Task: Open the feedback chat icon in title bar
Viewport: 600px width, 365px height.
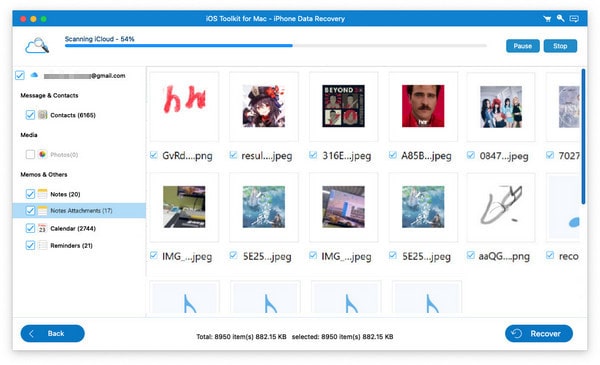Action: tap(574, 19)
